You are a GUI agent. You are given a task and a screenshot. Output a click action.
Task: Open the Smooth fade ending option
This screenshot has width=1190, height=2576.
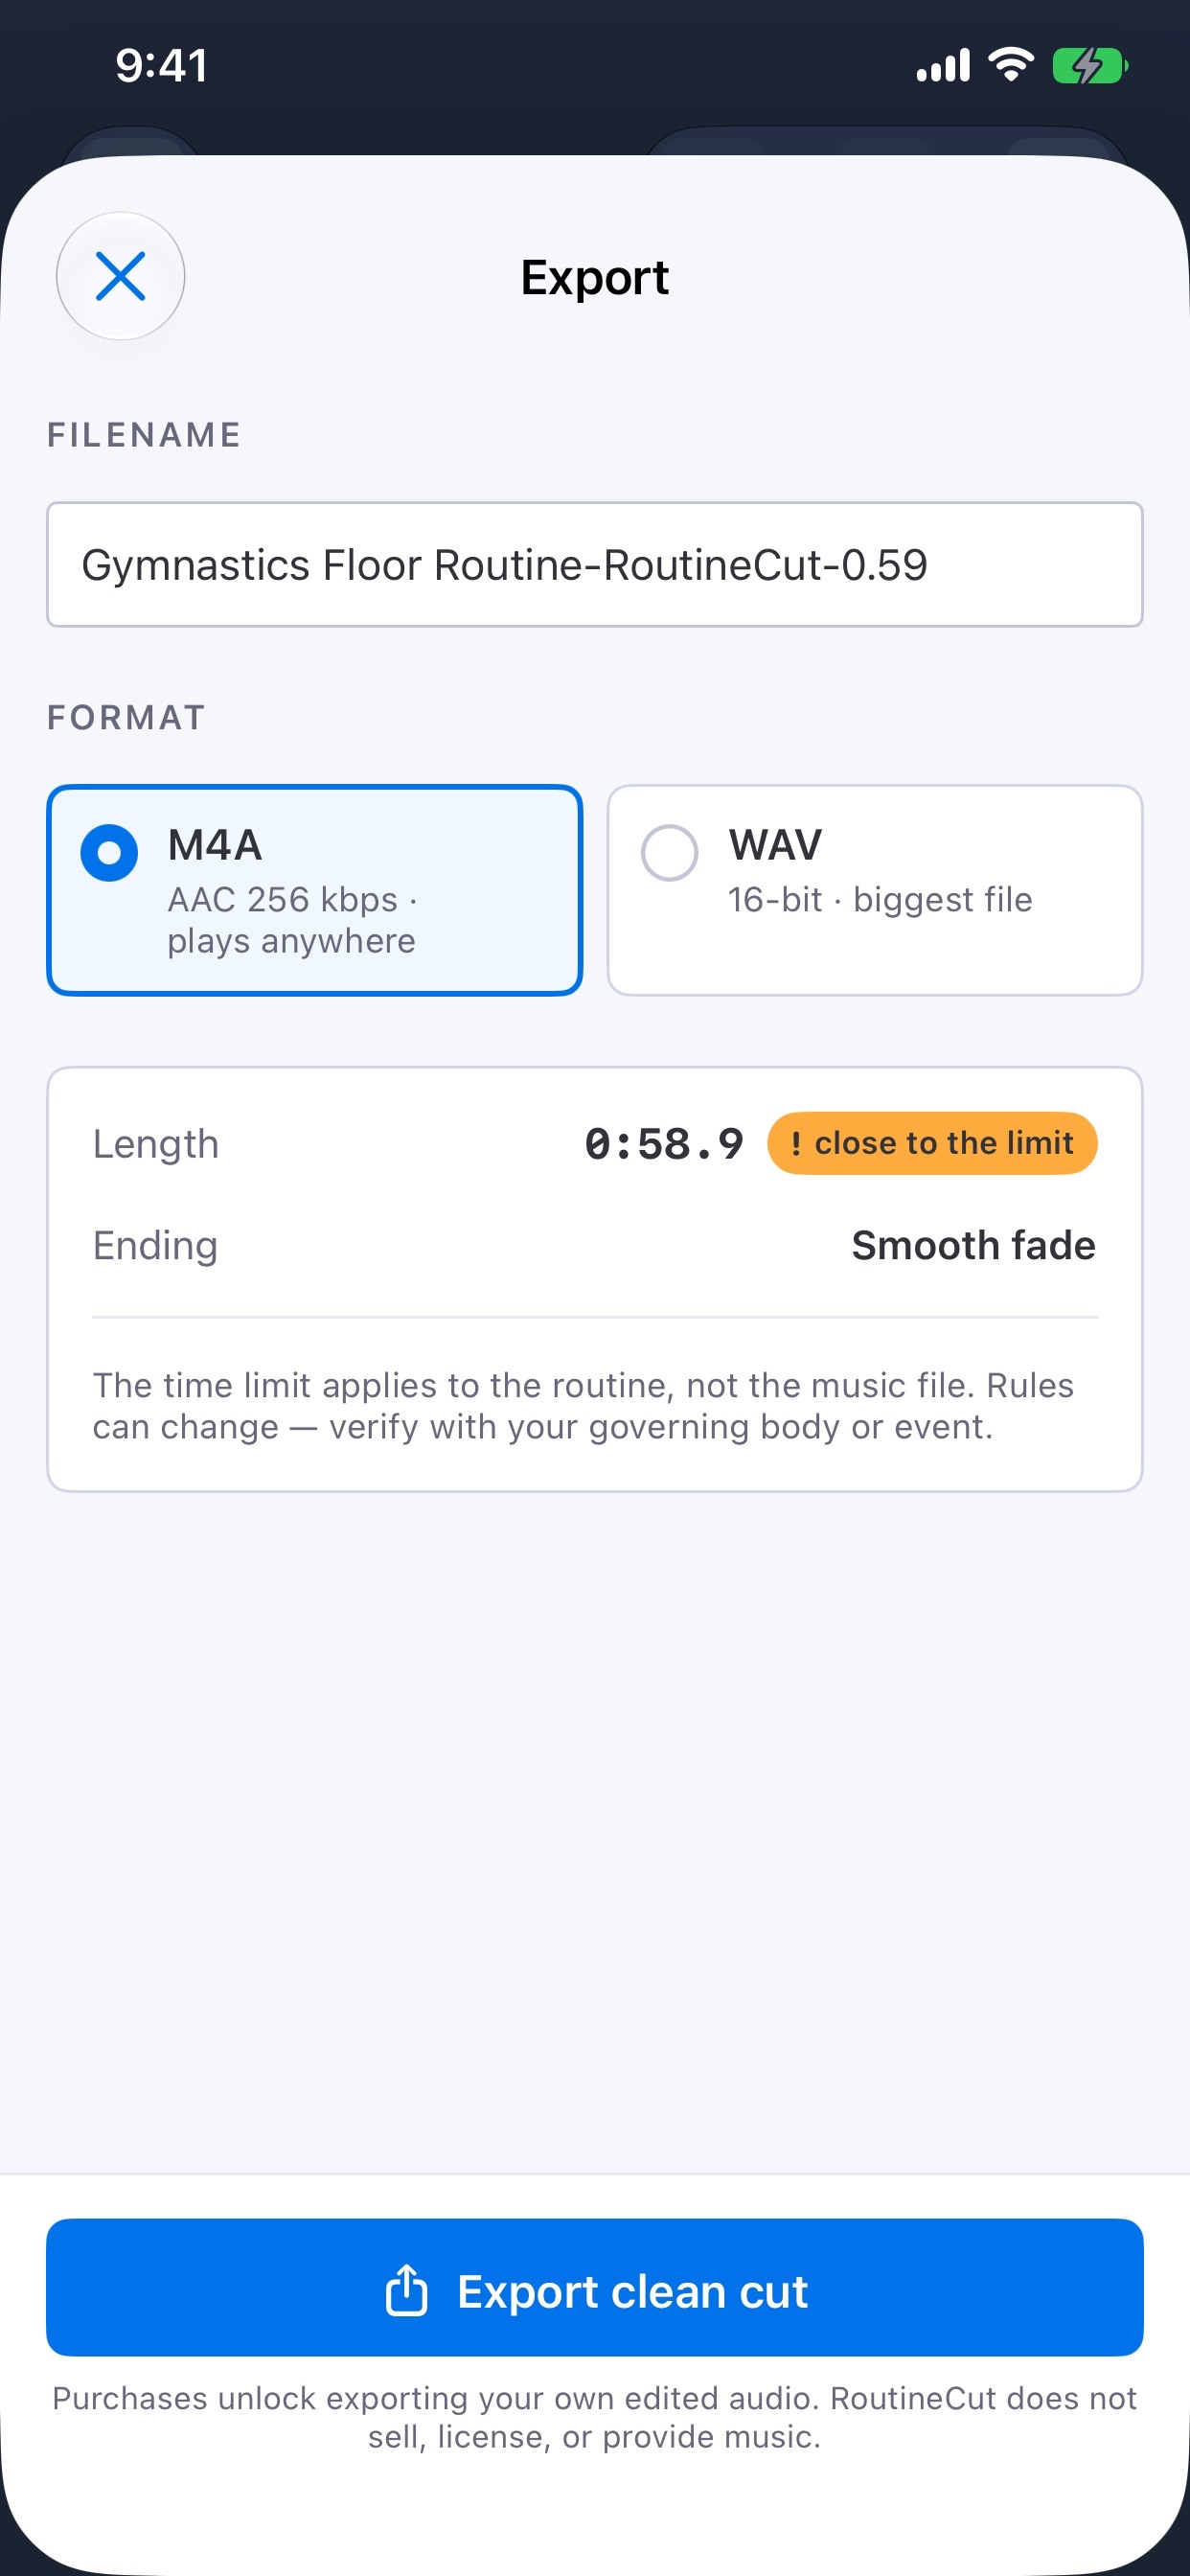[x=973, y=1245]
